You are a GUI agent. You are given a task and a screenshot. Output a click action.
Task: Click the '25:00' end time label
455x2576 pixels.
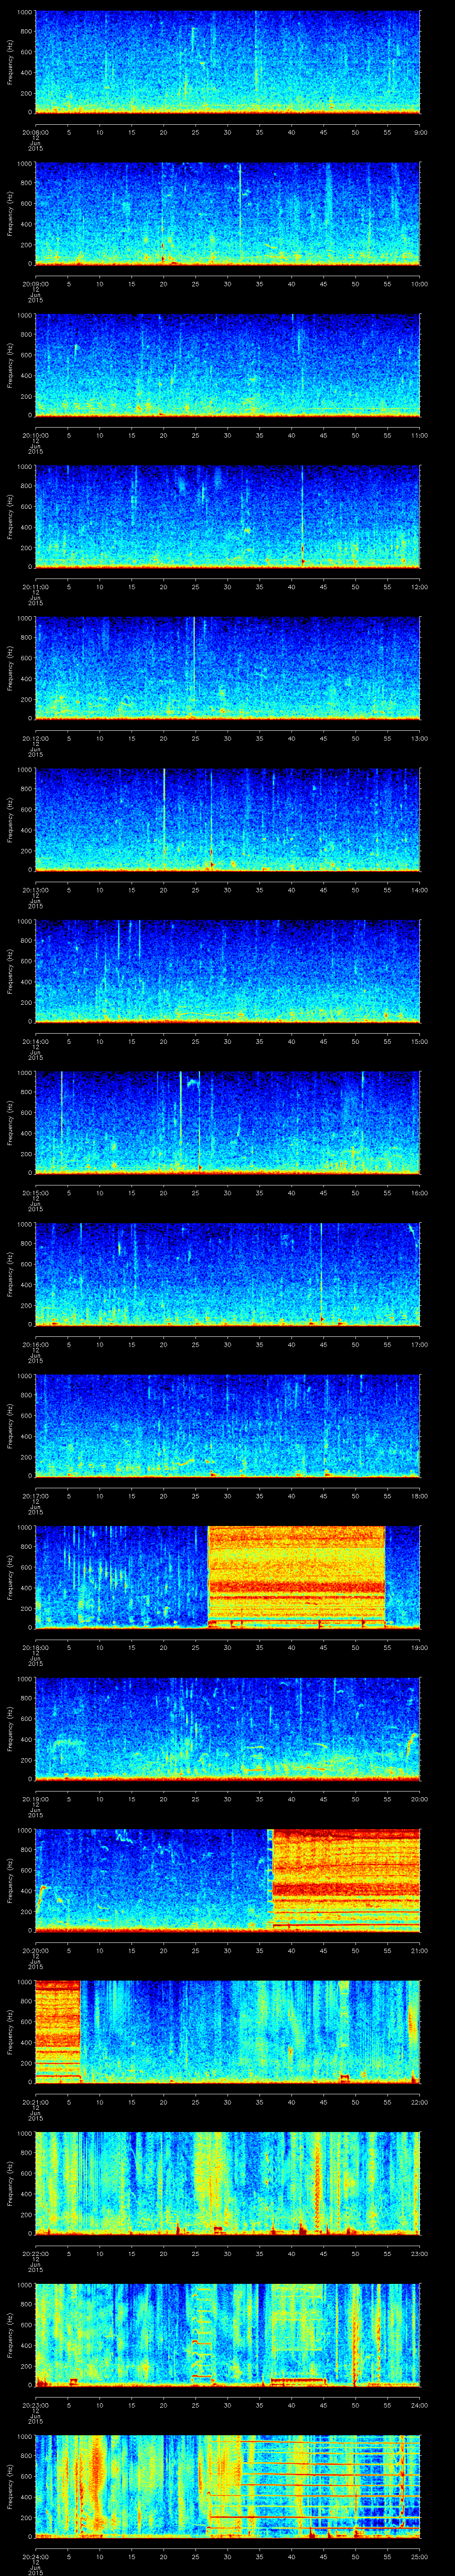419,2555
